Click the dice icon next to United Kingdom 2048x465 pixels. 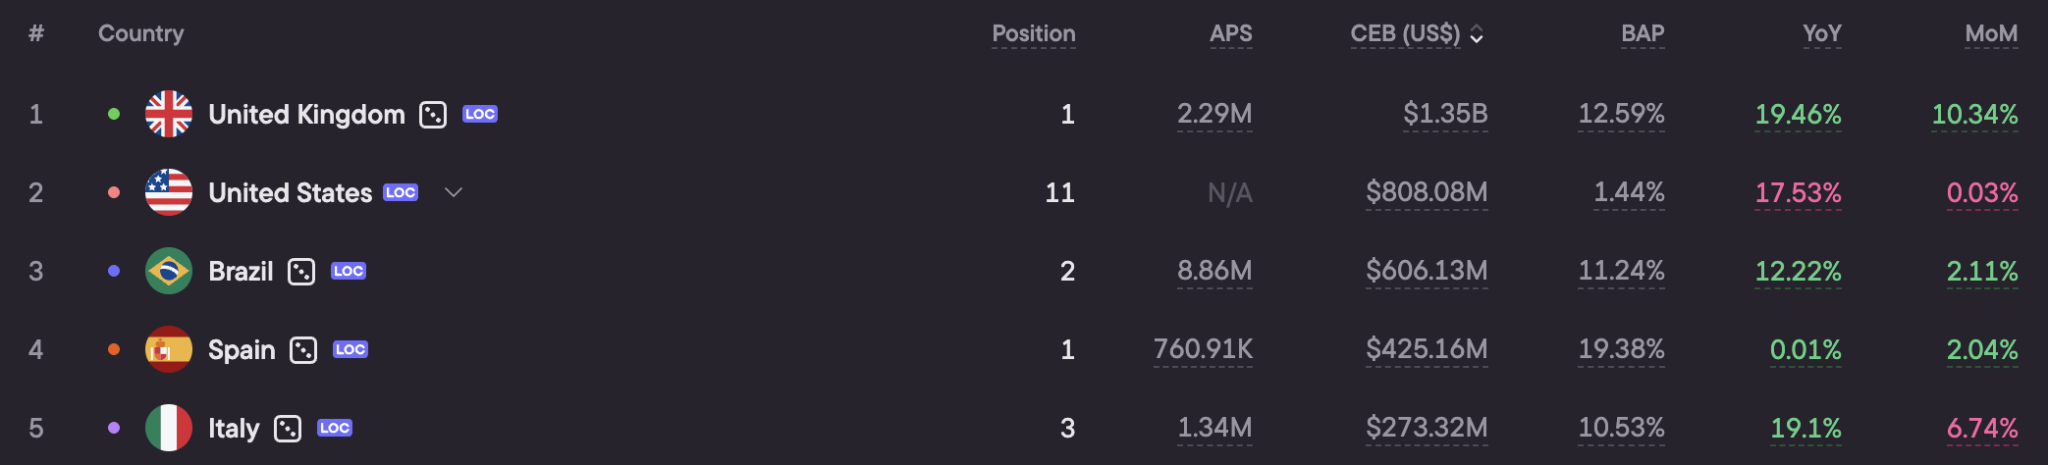[x=433, y=115]
